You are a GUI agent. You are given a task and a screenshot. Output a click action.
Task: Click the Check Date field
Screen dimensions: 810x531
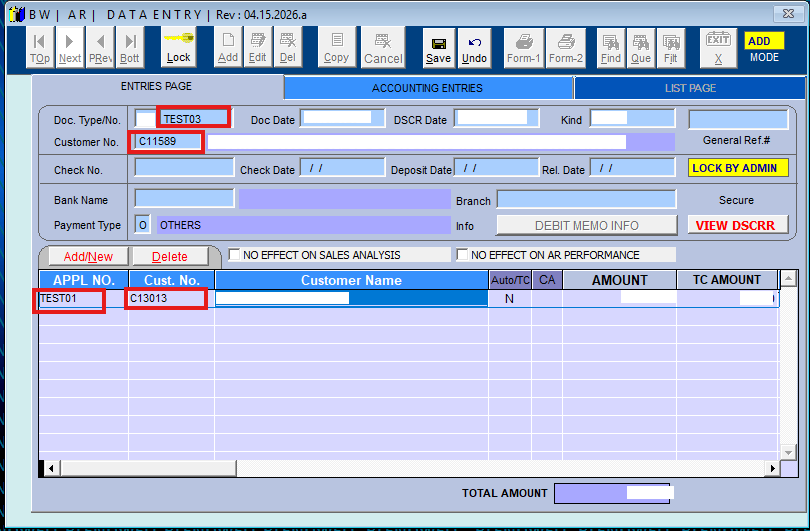pyautogui.click(x=343, y=168)
